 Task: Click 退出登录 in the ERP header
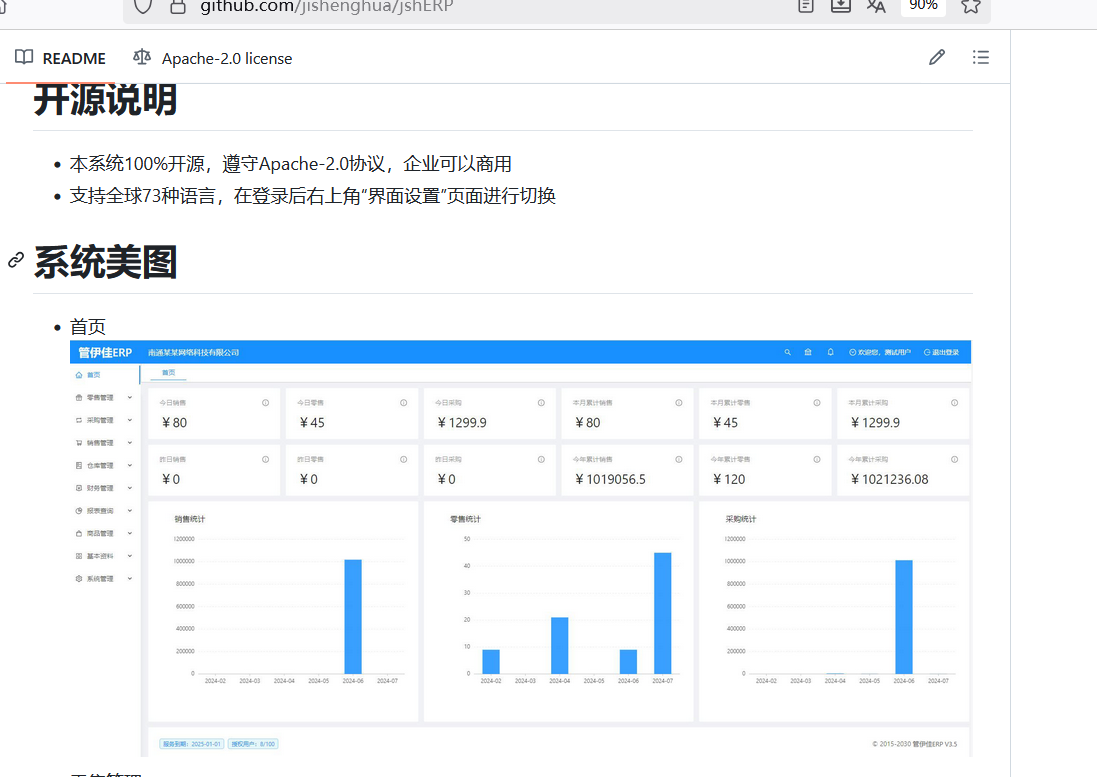(941, 352)
